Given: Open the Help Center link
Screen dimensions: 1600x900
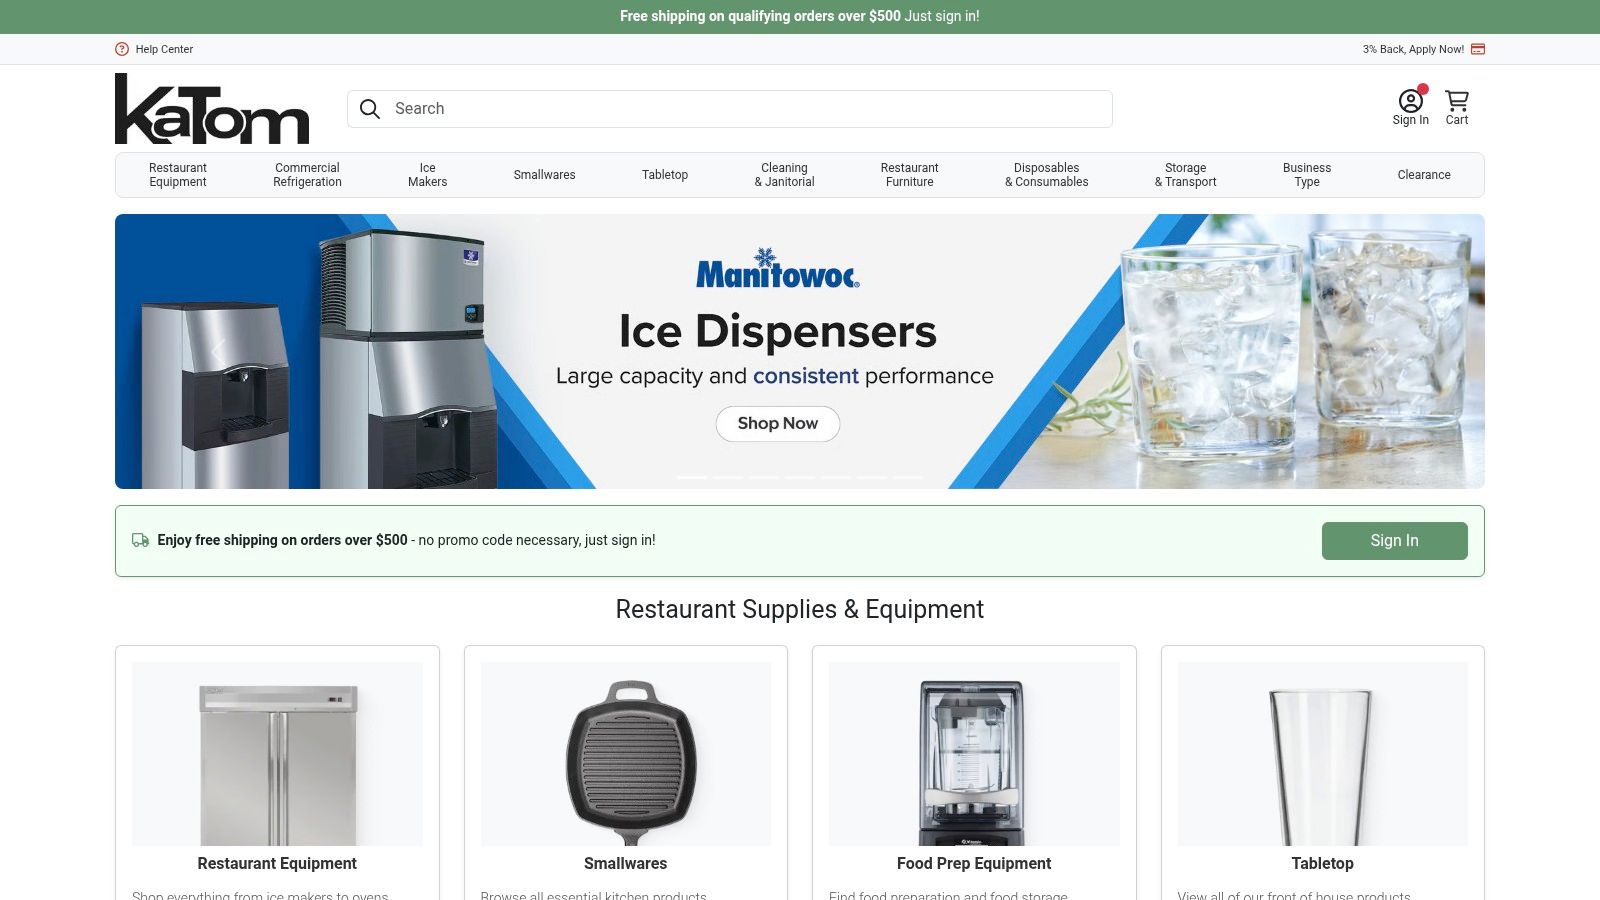Looking at the screenshot, I should (164, 49).
